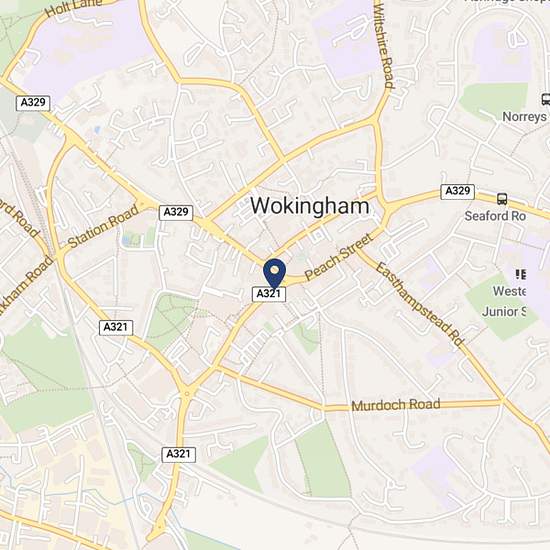Click the Holt Lane label
This screenshot has width=550, height=550.
pyautogui.click(x=74, y=8)
